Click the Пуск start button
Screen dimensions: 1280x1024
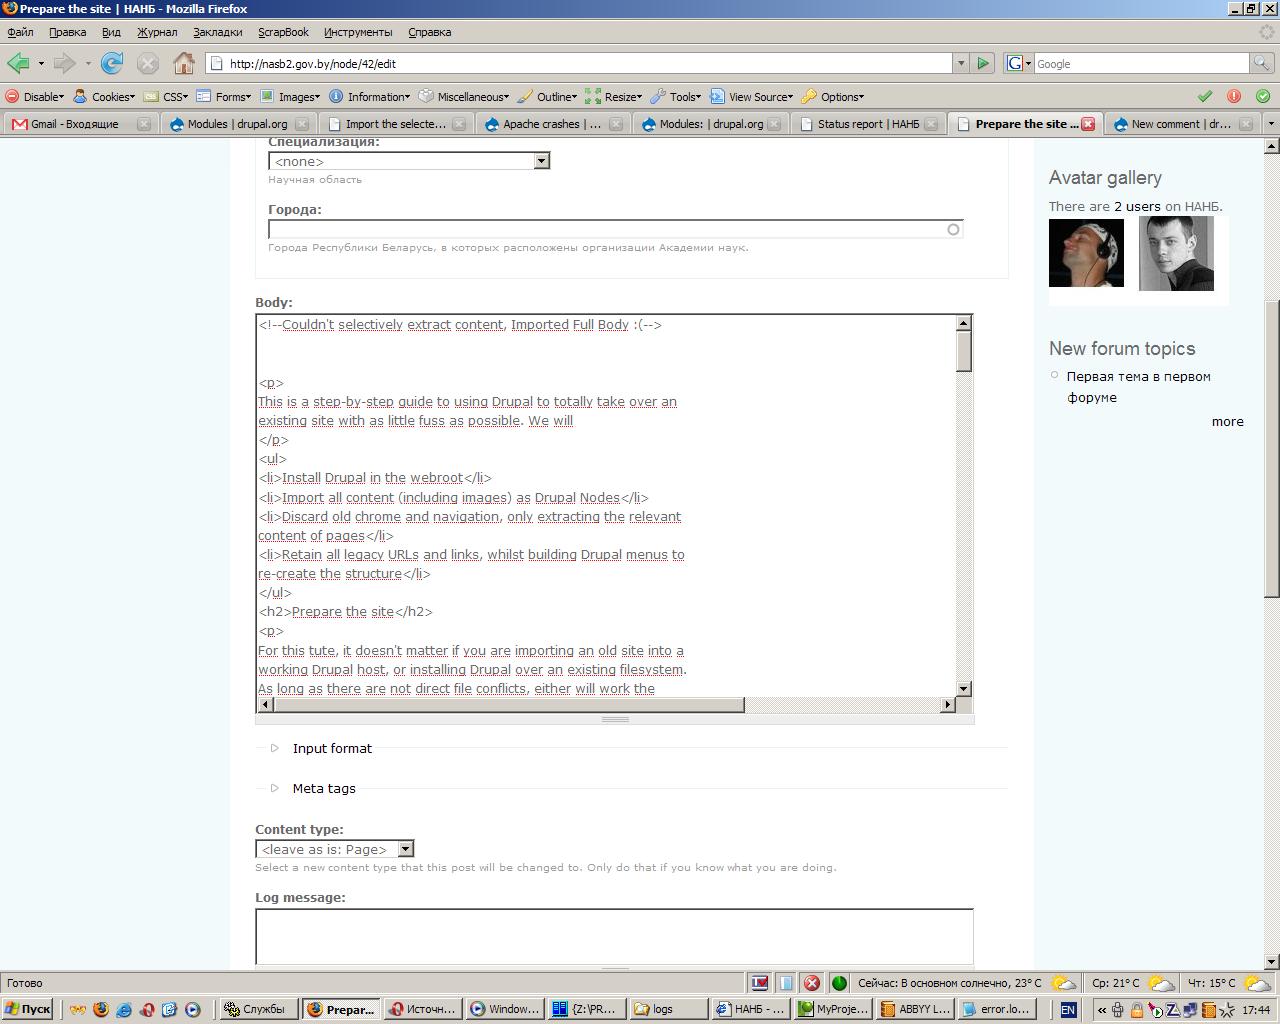27,1009
